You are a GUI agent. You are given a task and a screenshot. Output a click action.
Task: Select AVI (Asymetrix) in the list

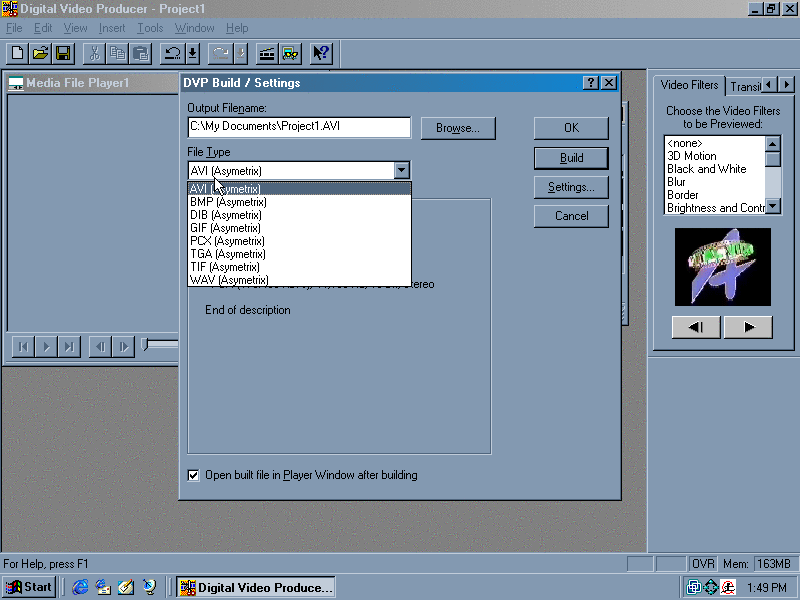(299, 189)
